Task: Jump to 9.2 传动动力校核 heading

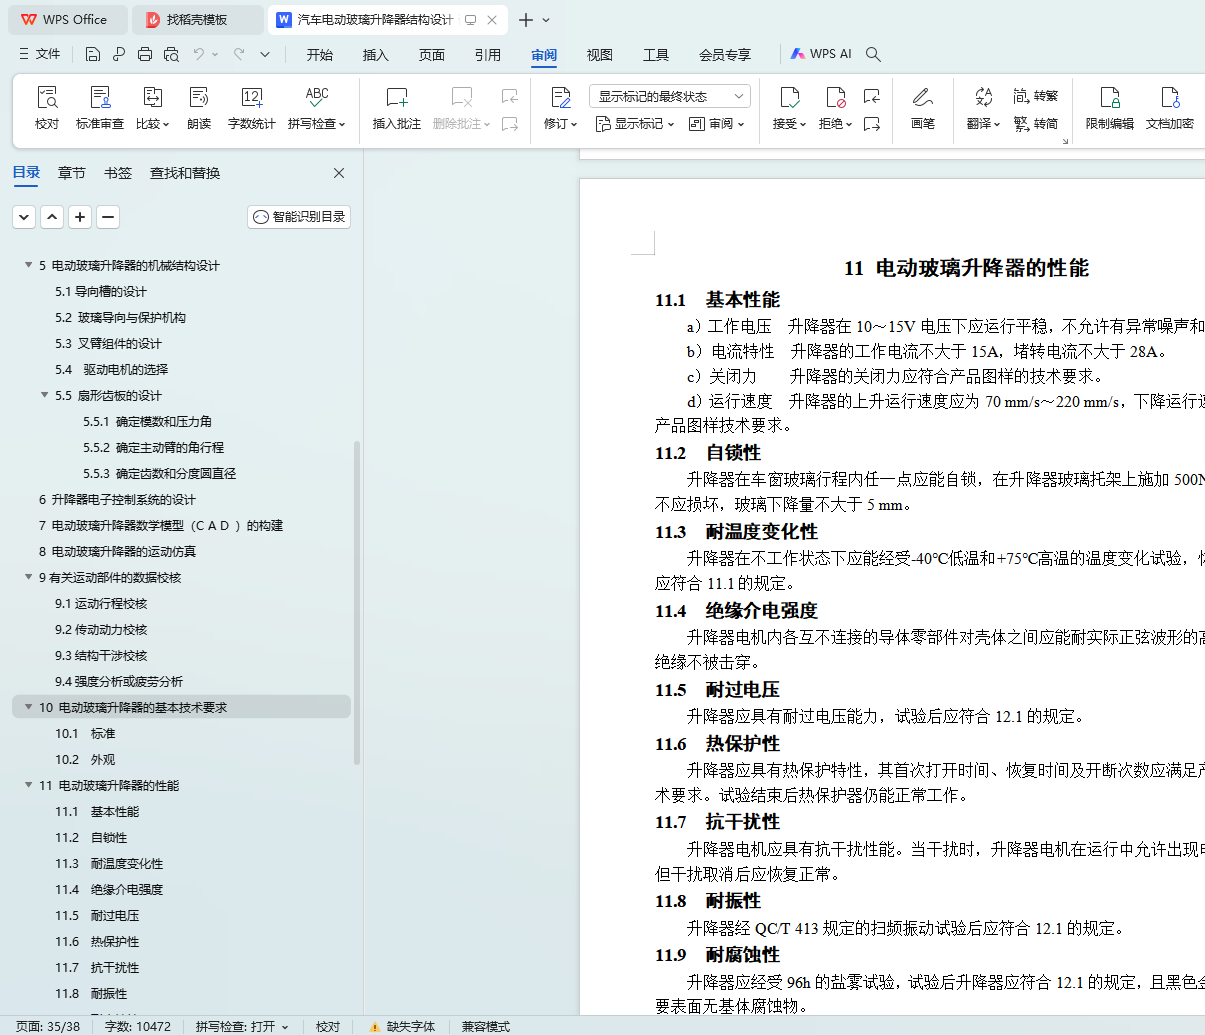Action: [101, 629]
